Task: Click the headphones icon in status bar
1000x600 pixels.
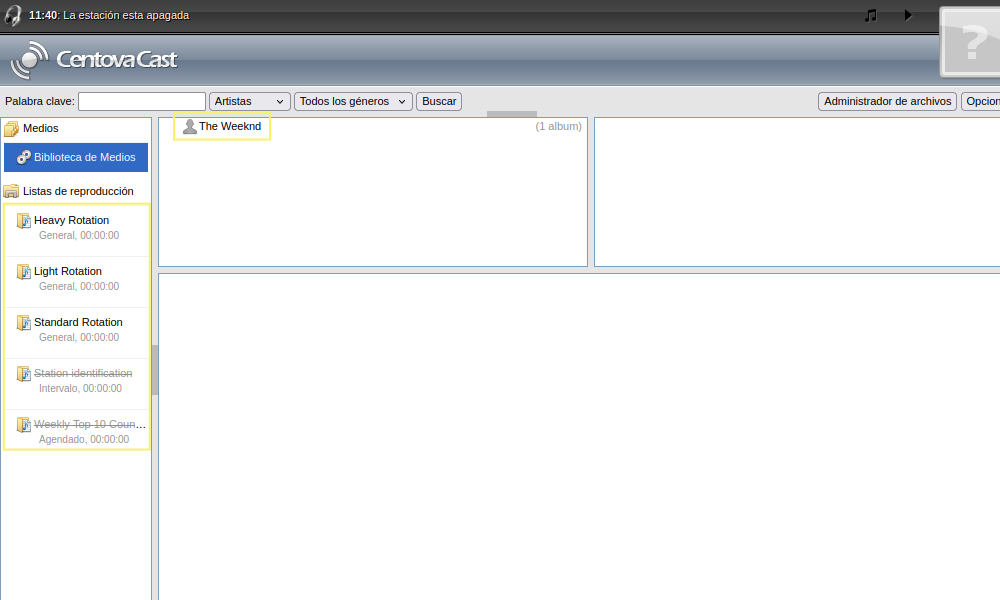Action: tap(13, 15)
